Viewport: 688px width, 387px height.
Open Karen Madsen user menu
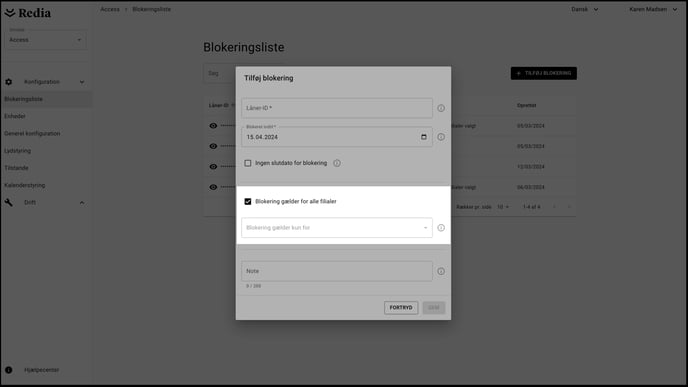[653, 9]
